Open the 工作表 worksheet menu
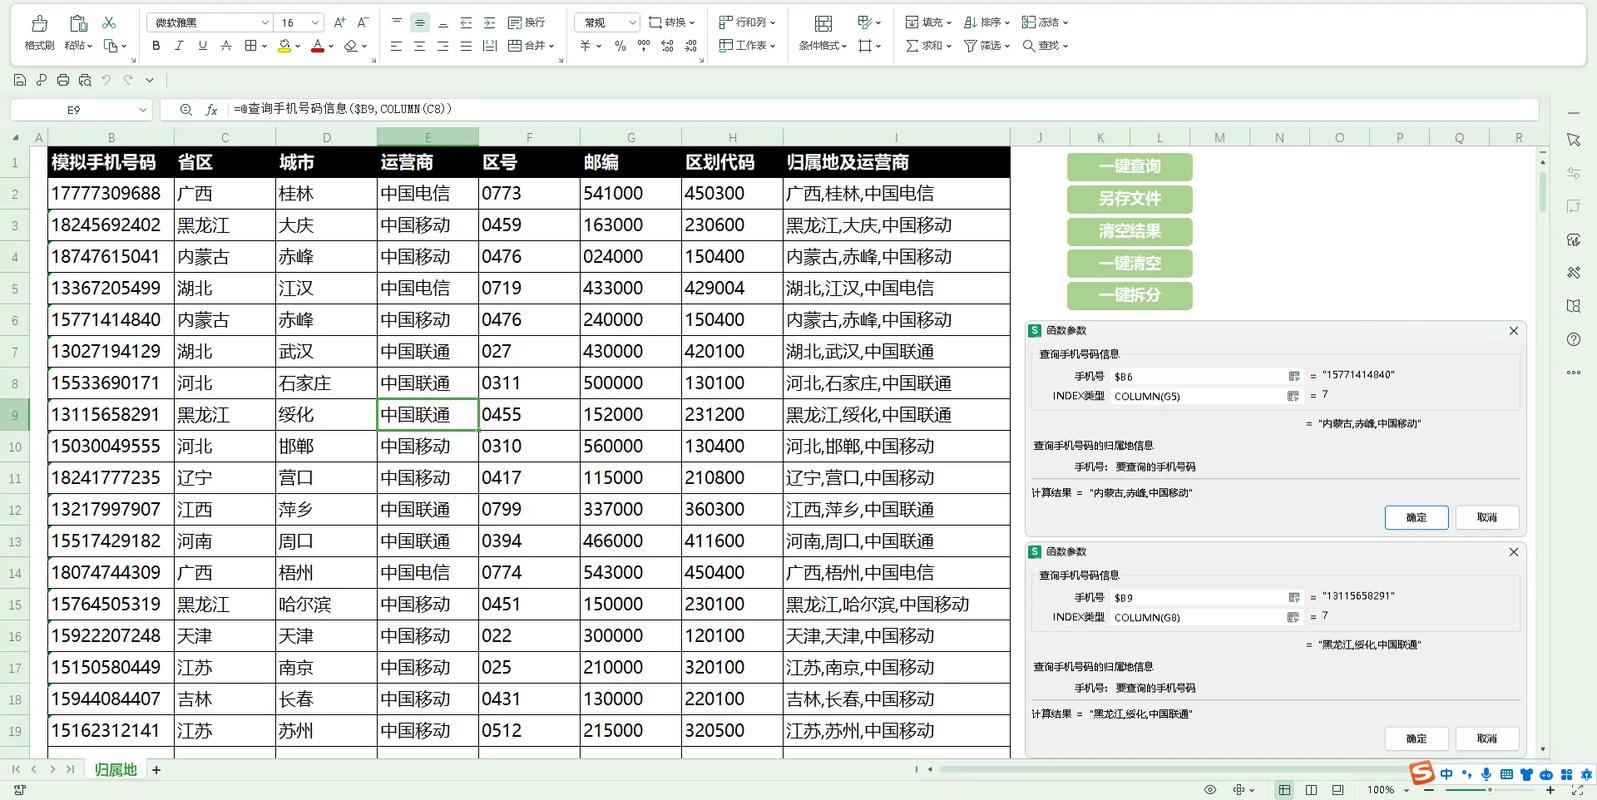Viewport: 1597px width, 800px height. click(x=747, y=46)
